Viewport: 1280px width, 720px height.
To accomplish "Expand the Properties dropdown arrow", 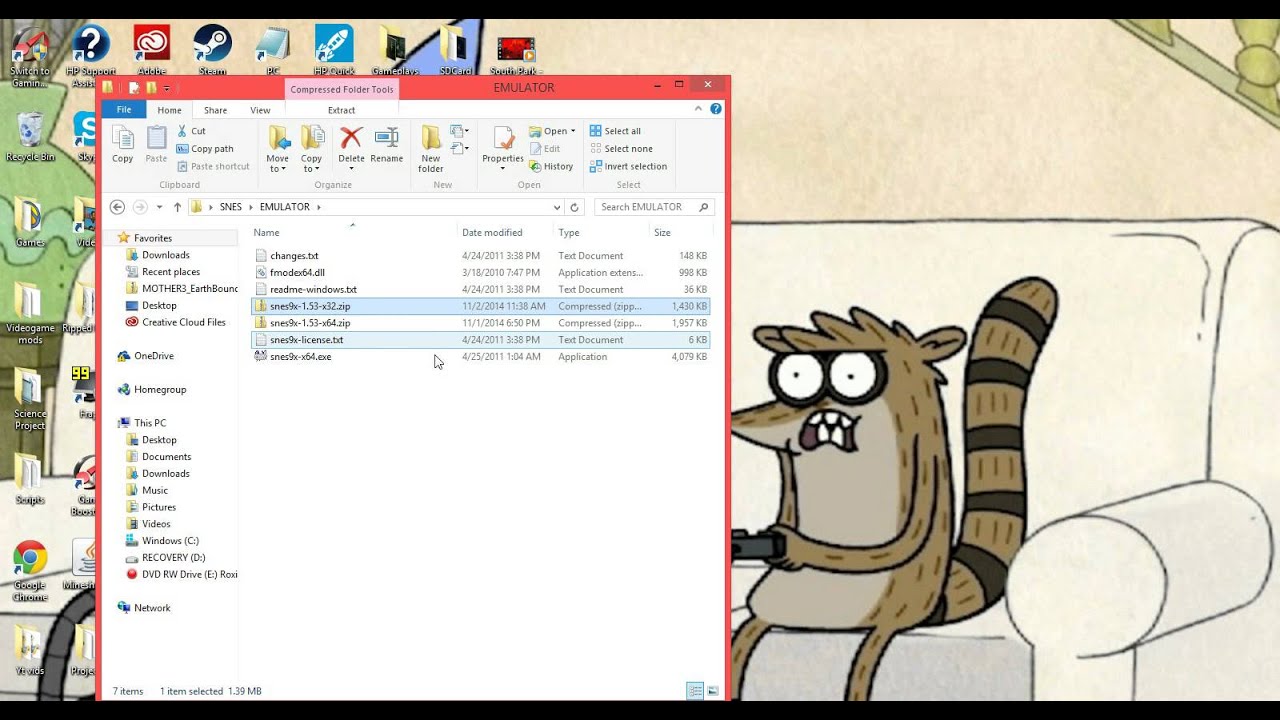I will coord(503,168).
